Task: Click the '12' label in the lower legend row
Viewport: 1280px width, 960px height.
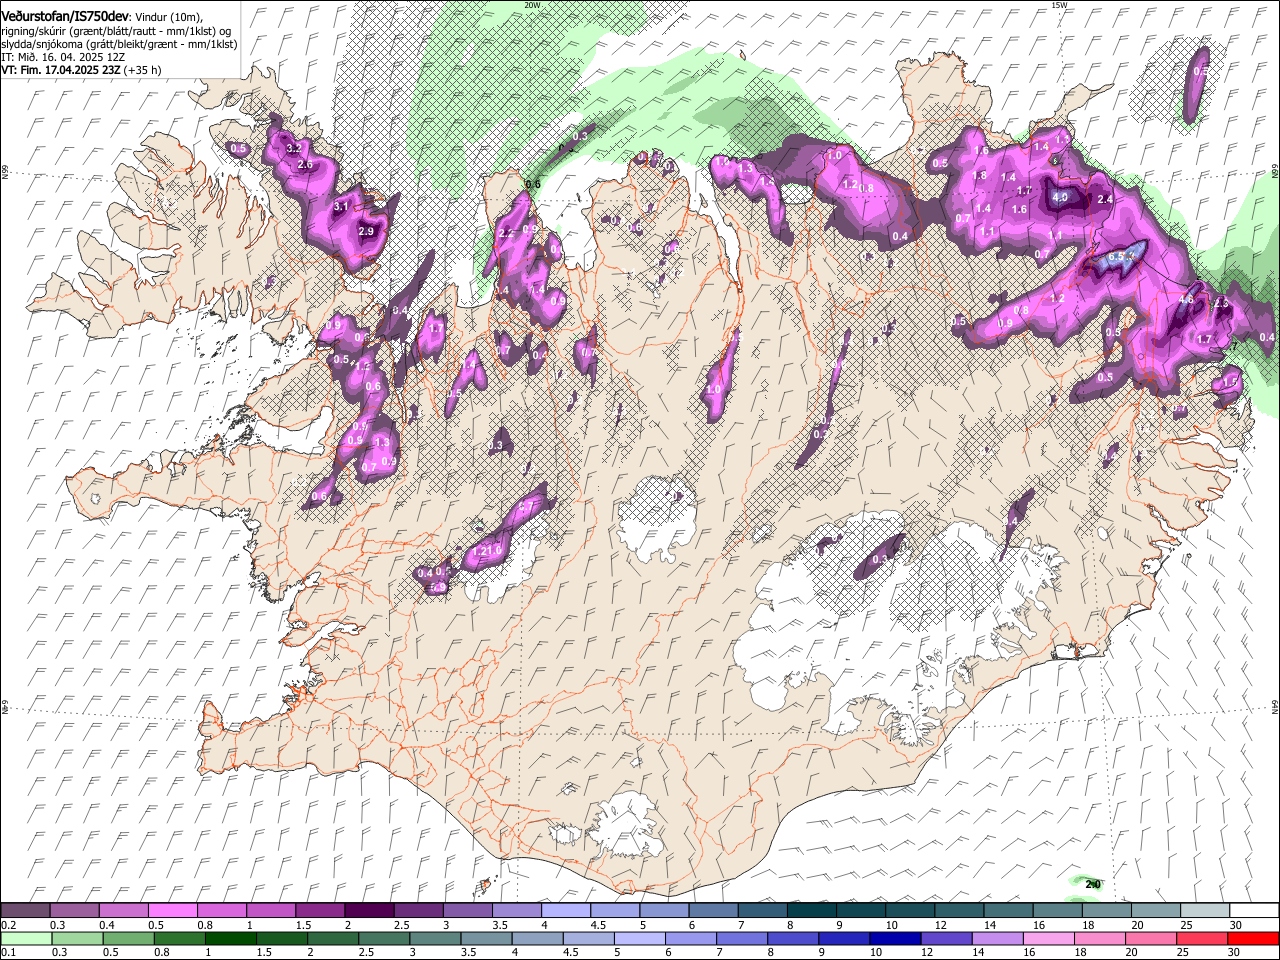Action: pos(927,952)
